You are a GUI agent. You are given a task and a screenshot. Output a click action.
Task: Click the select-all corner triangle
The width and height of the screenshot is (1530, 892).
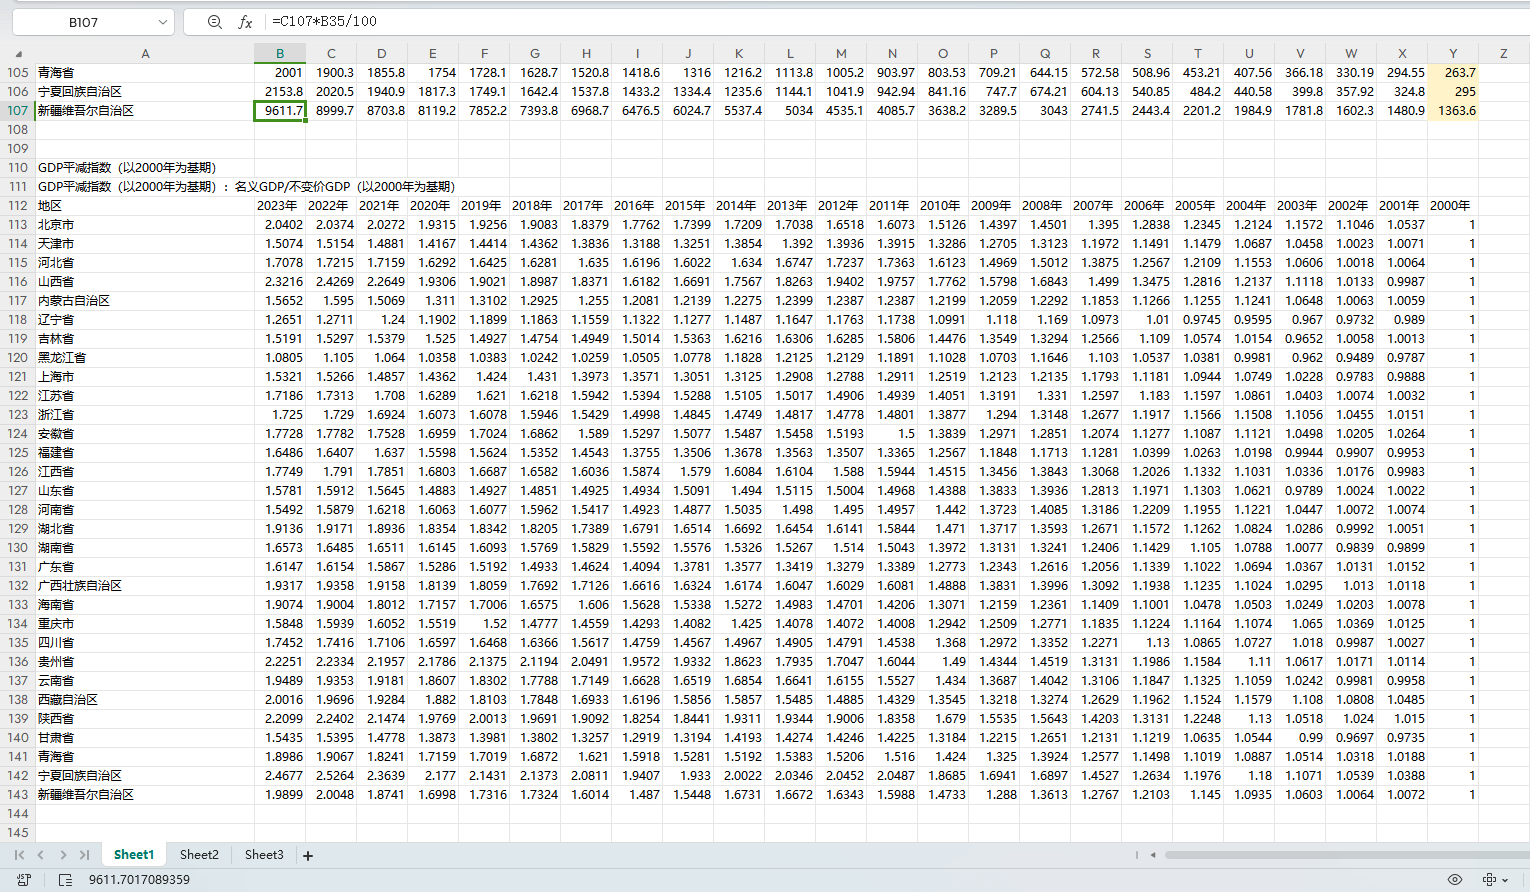point(18,54)
